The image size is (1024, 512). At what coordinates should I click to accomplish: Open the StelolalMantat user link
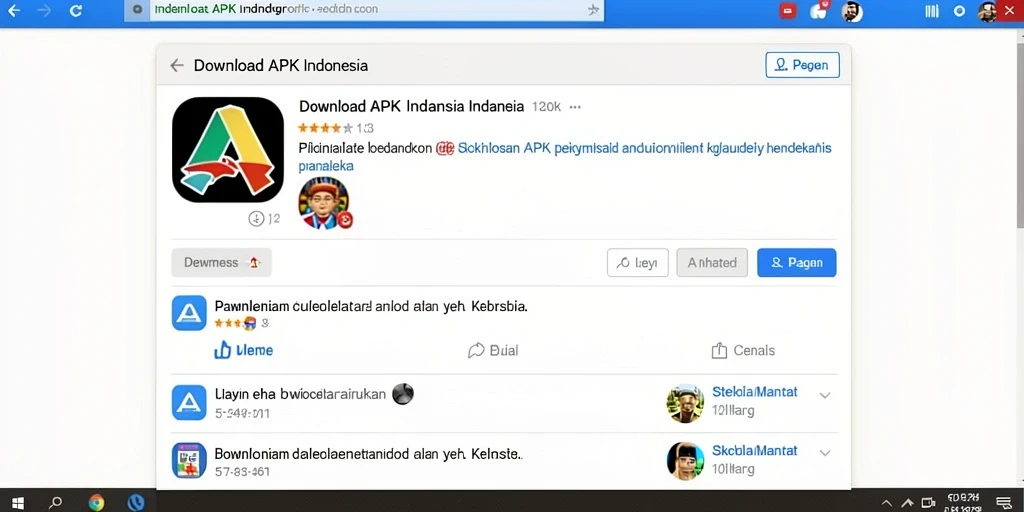(754, 392)
